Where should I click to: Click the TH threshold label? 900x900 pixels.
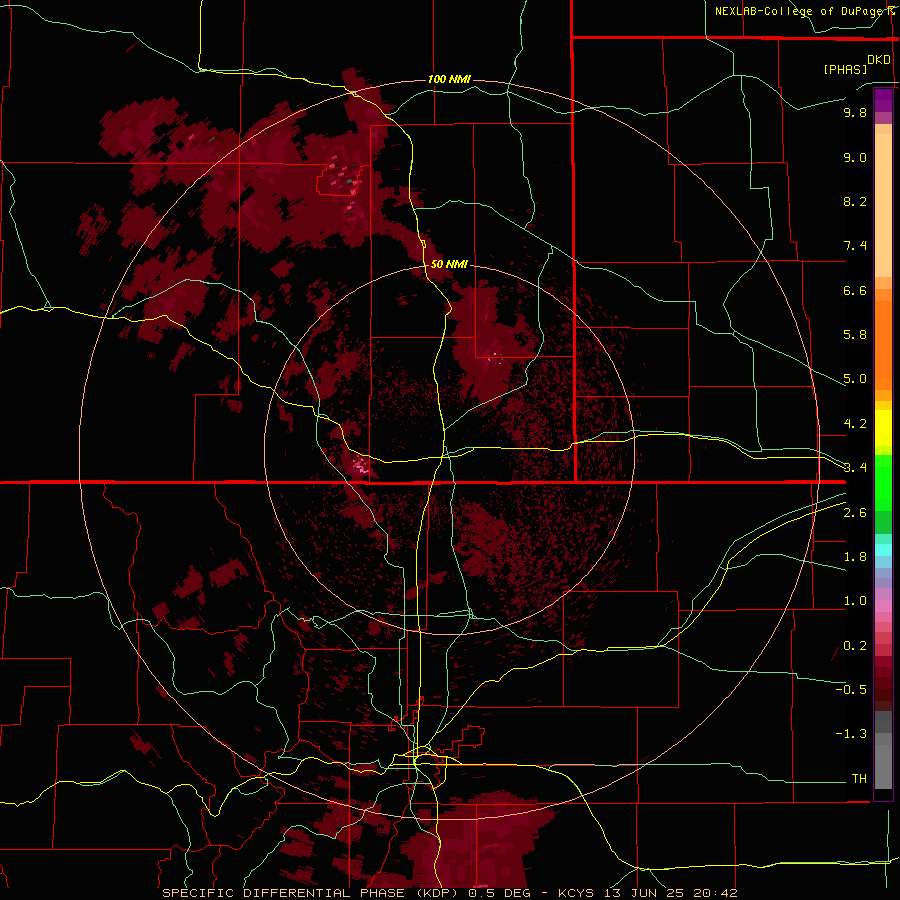pyautogui.click(x=859, y=779)
